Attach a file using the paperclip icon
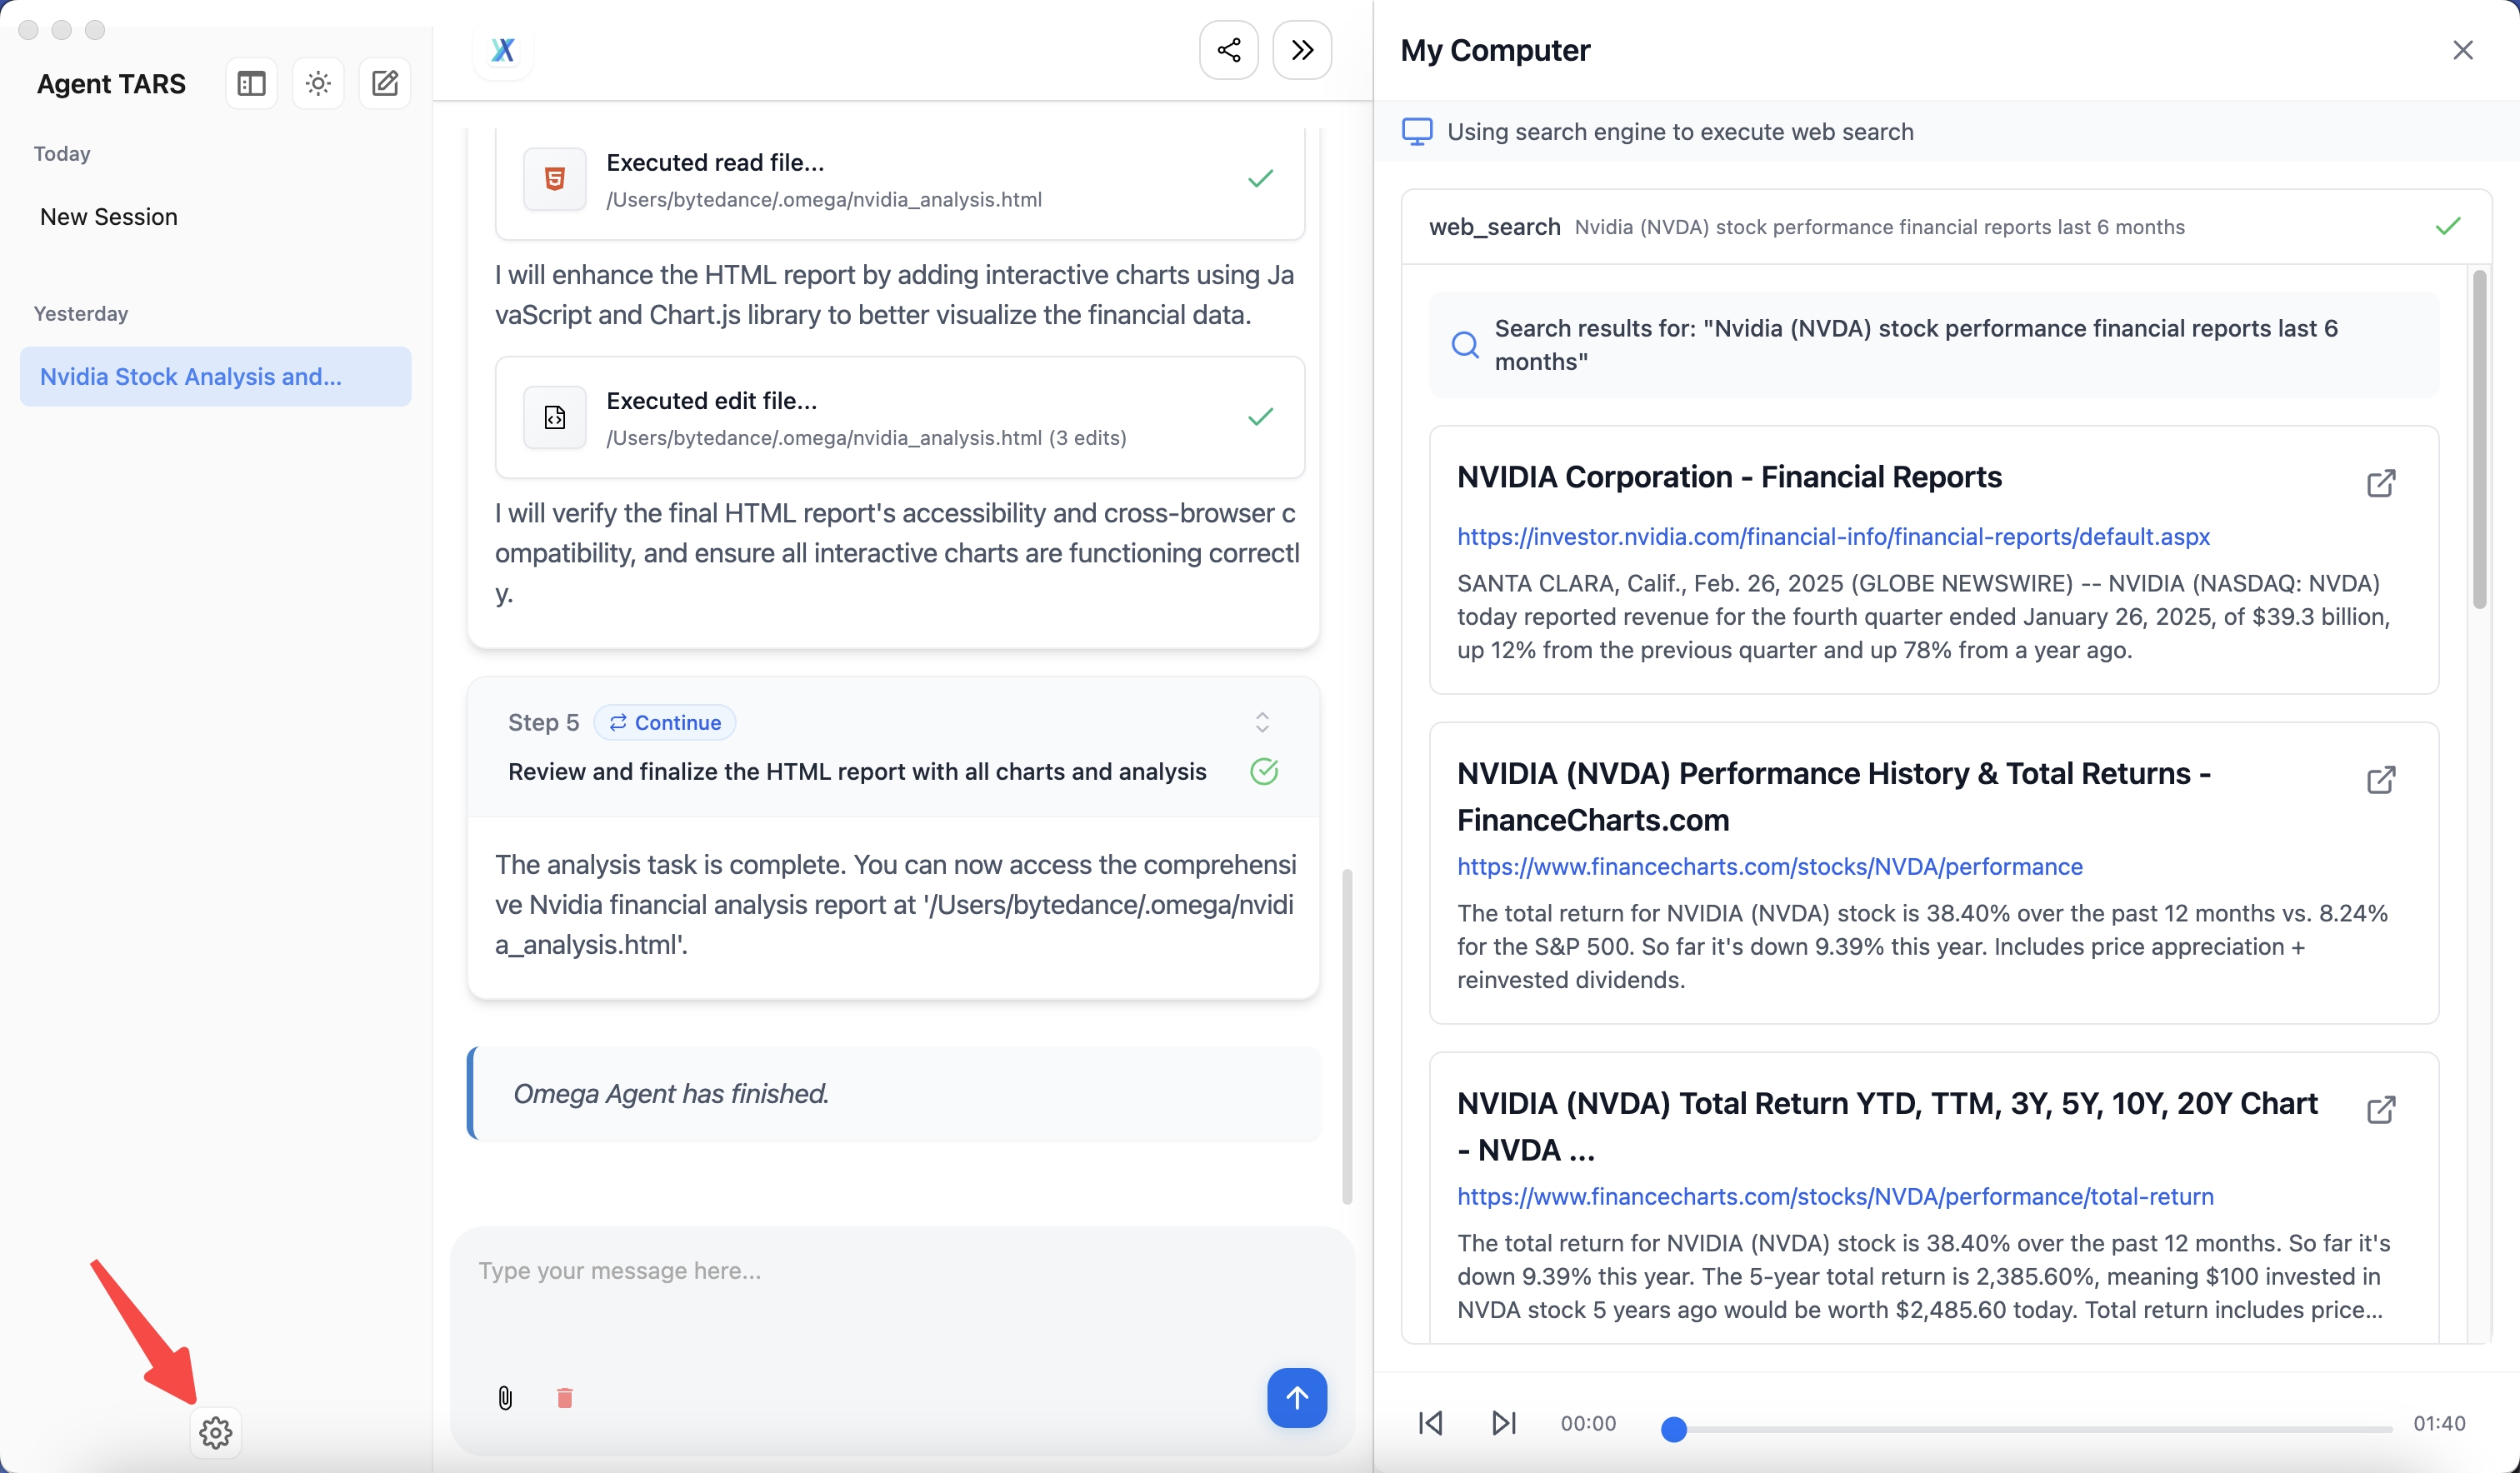Viewport: 2520px width, 1473px height. 505,1397
